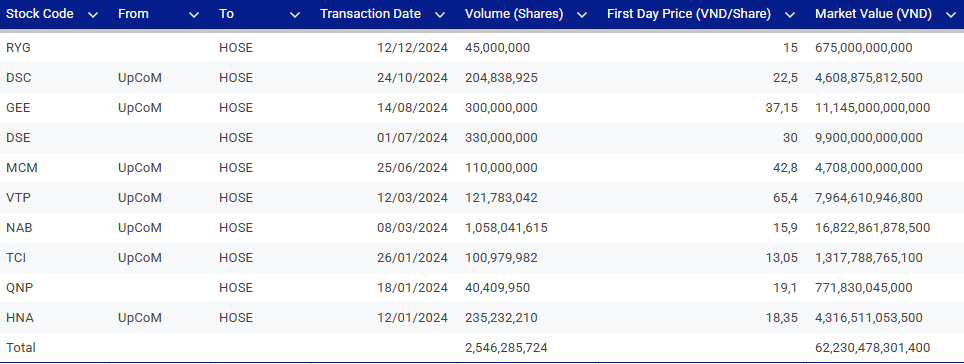
Task: Click transaction date 24/10/2024
Action: pos(413,78)
